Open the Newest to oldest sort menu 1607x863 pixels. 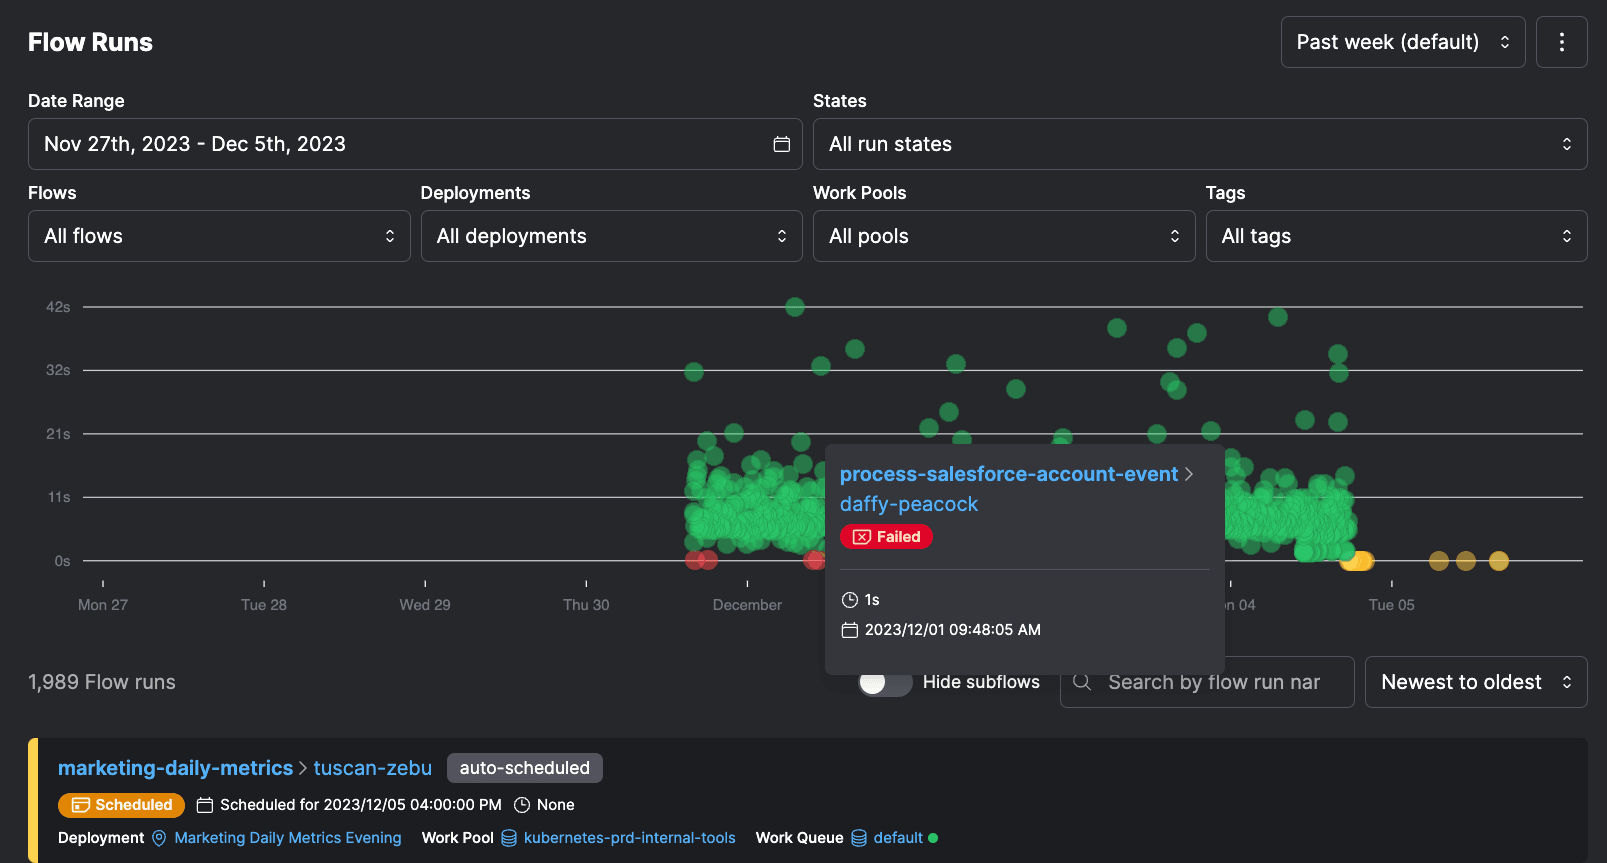click(1475, 682)
